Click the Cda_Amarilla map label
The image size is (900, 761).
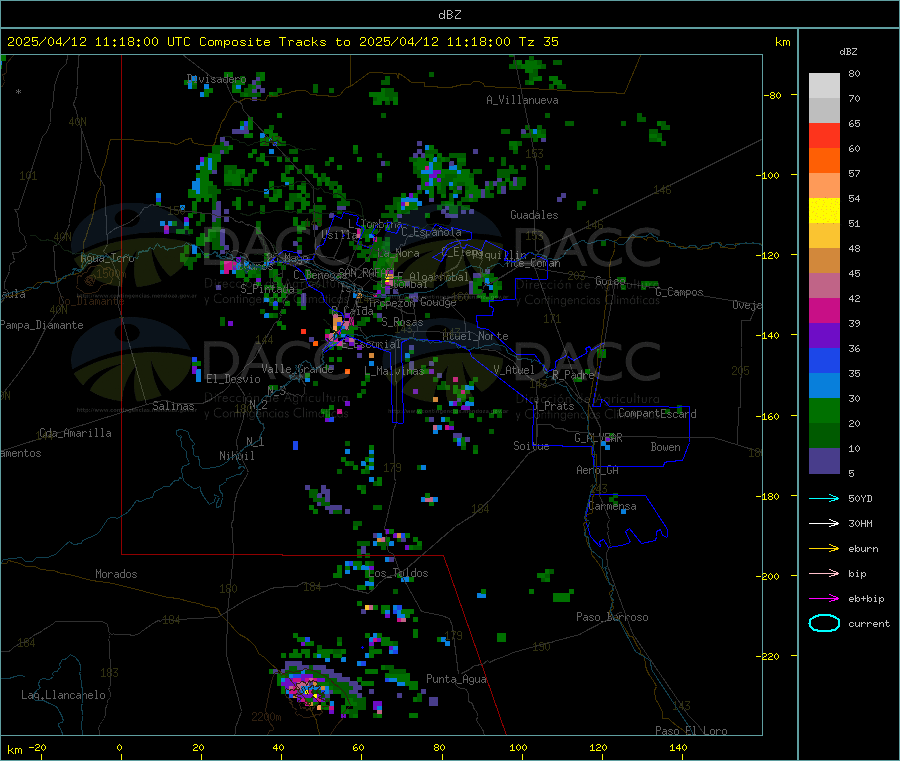pyautogui.click(x=75, y=433)
